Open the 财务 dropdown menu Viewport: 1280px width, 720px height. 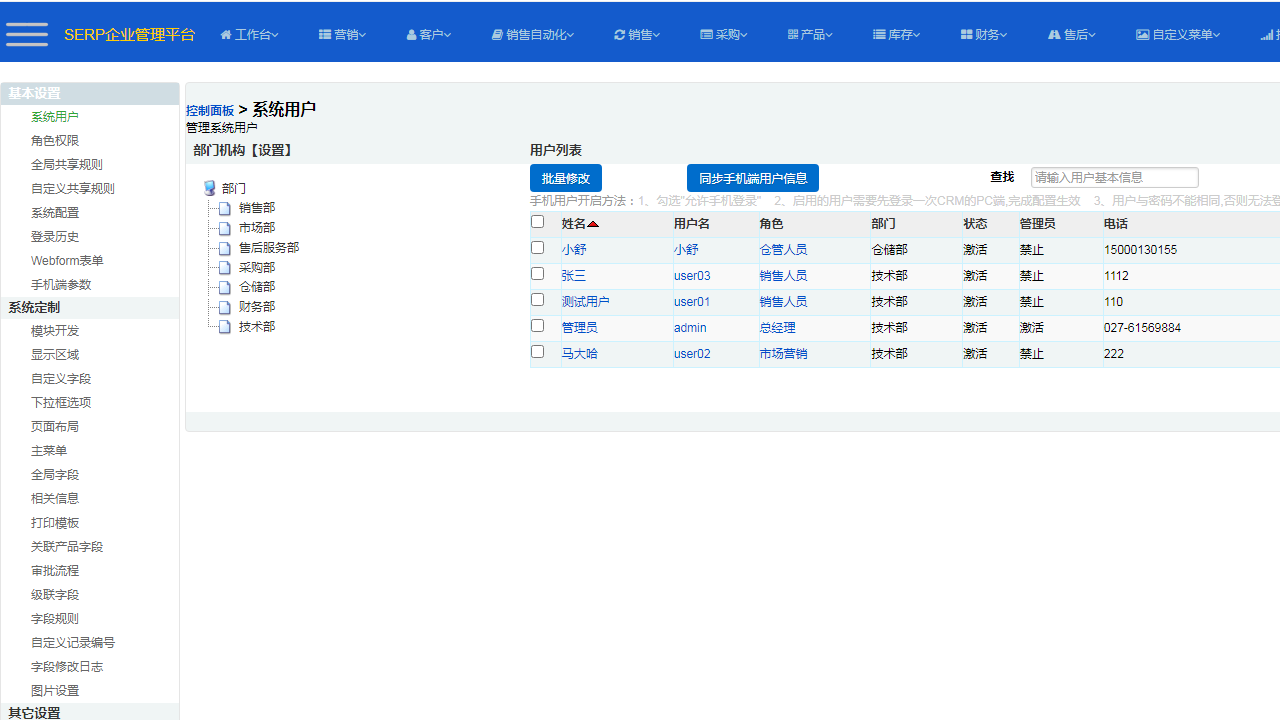(982, 34)
